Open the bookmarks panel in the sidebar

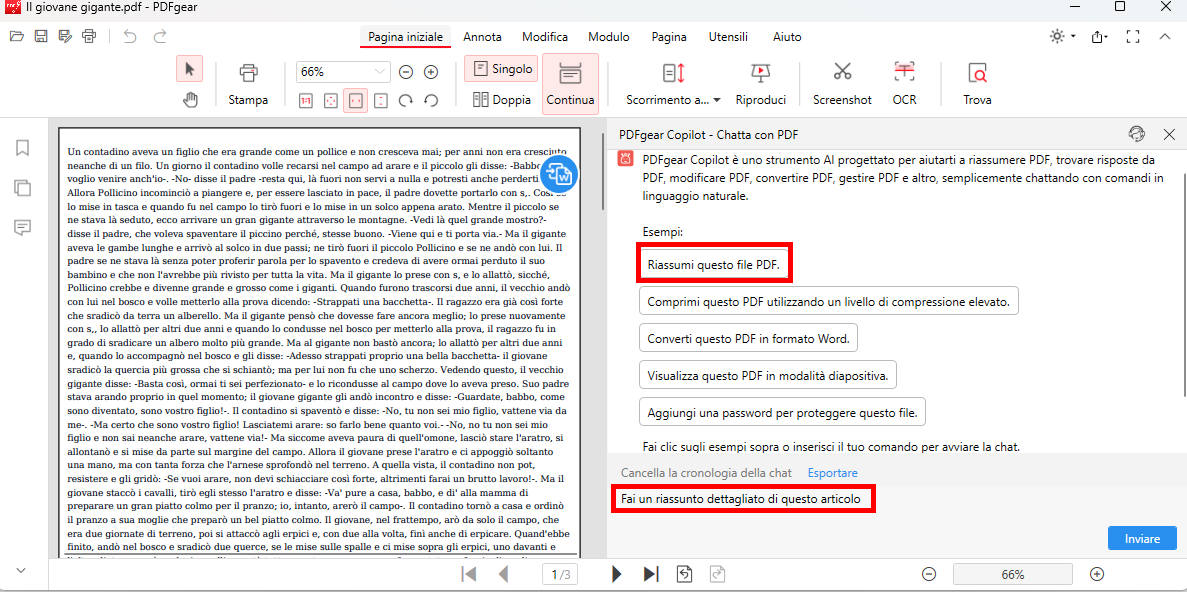21,146
